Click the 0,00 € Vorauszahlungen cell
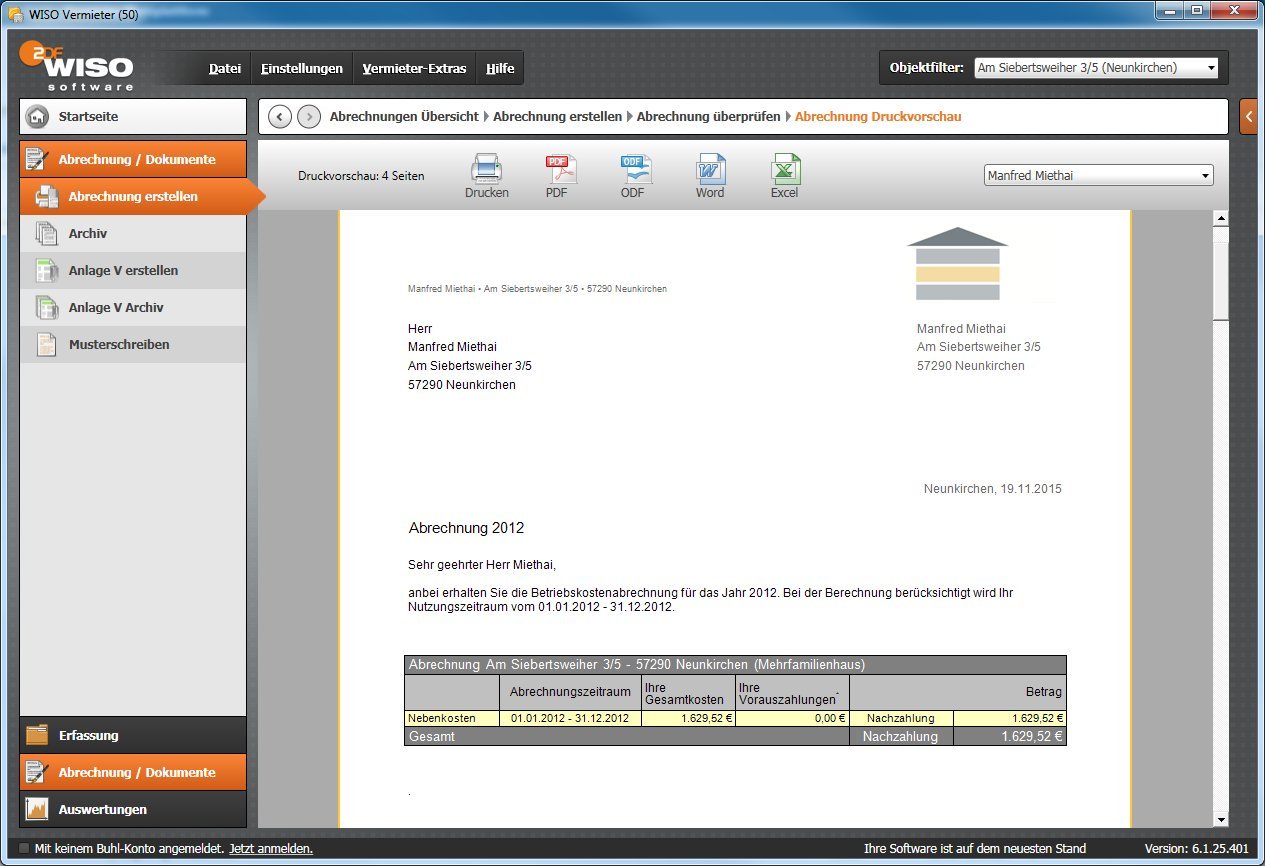The height and width of the screenshot is (866, 1265). [792, 718]
